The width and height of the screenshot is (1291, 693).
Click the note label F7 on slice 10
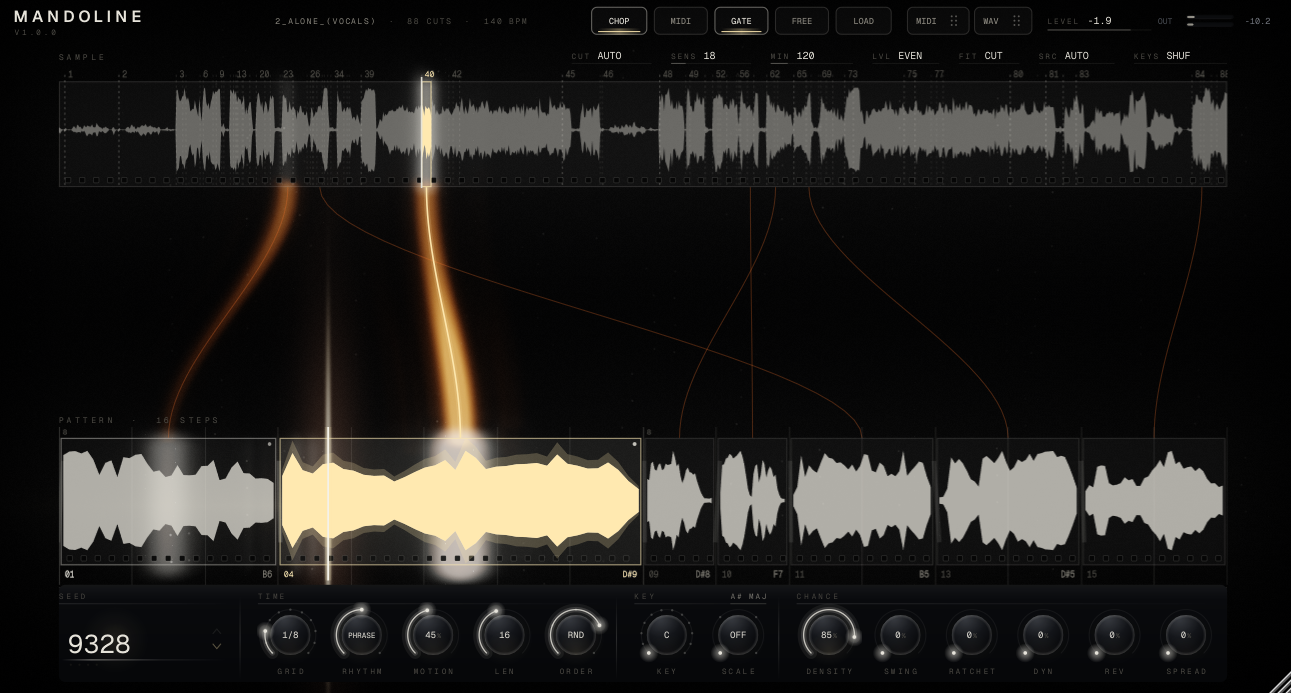pyautogui.click(x=778, y=575)
